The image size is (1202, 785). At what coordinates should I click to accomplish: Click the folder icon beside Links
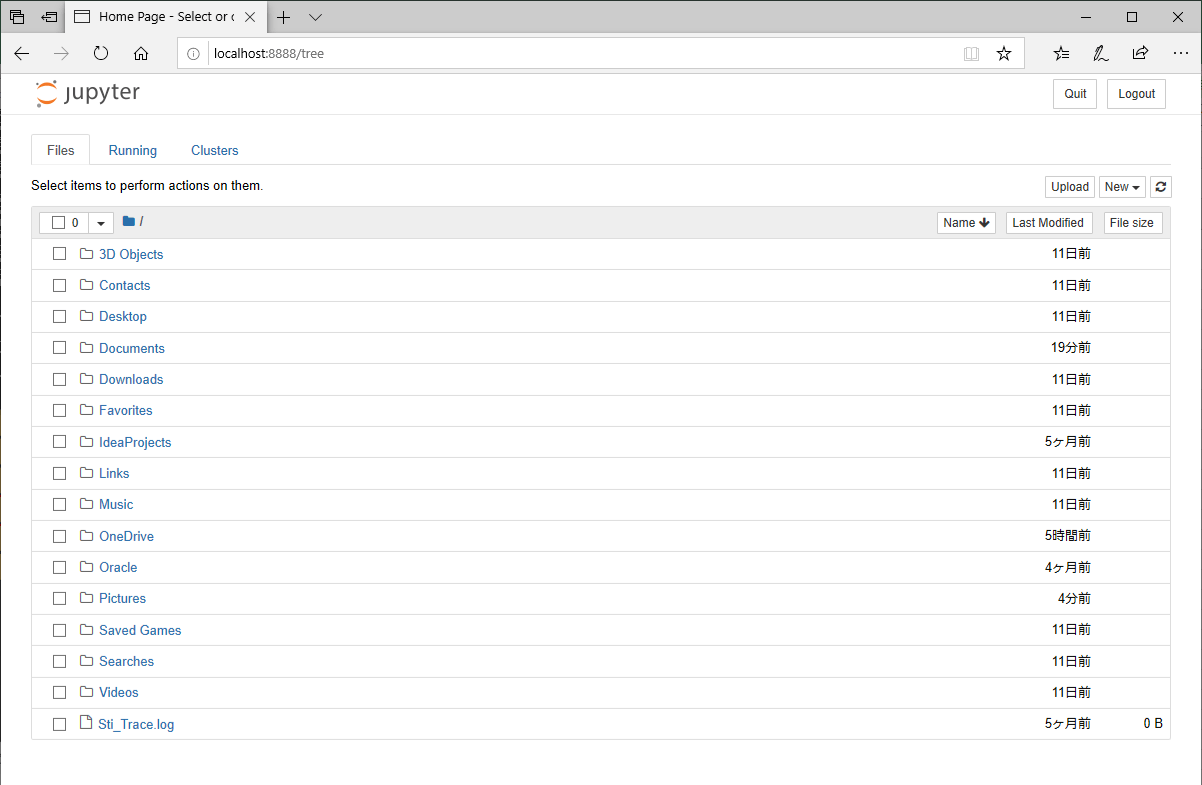tap(86, 473)
